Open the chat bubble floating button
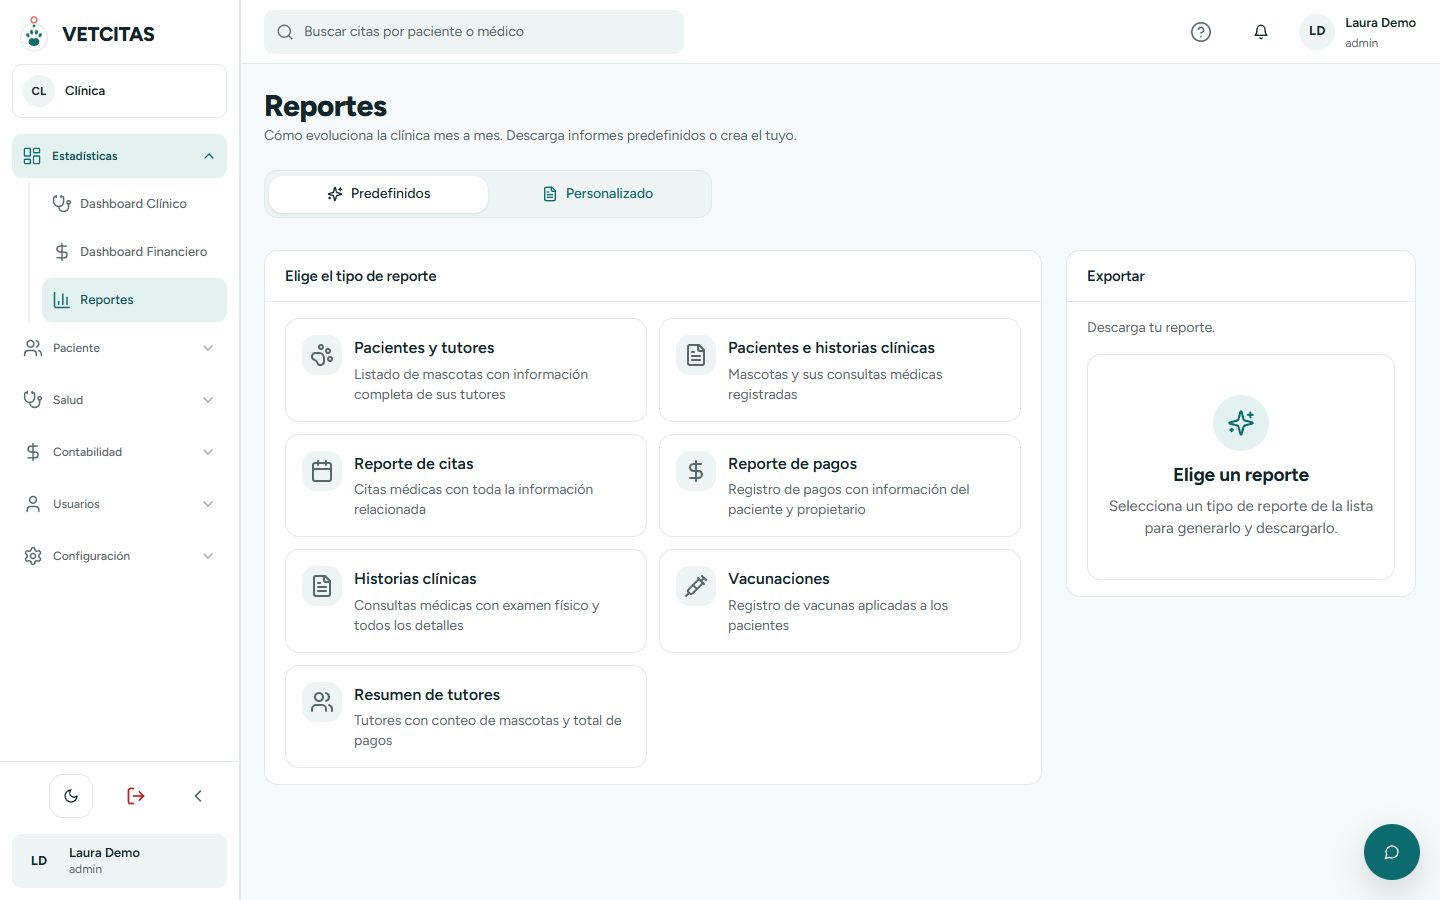 1392,852
